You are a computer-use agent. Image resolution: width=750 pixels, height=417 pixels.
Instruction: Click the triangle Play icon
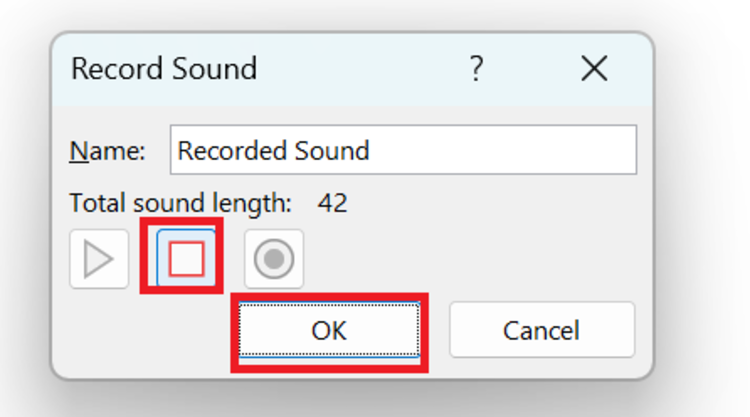[99, 259]
